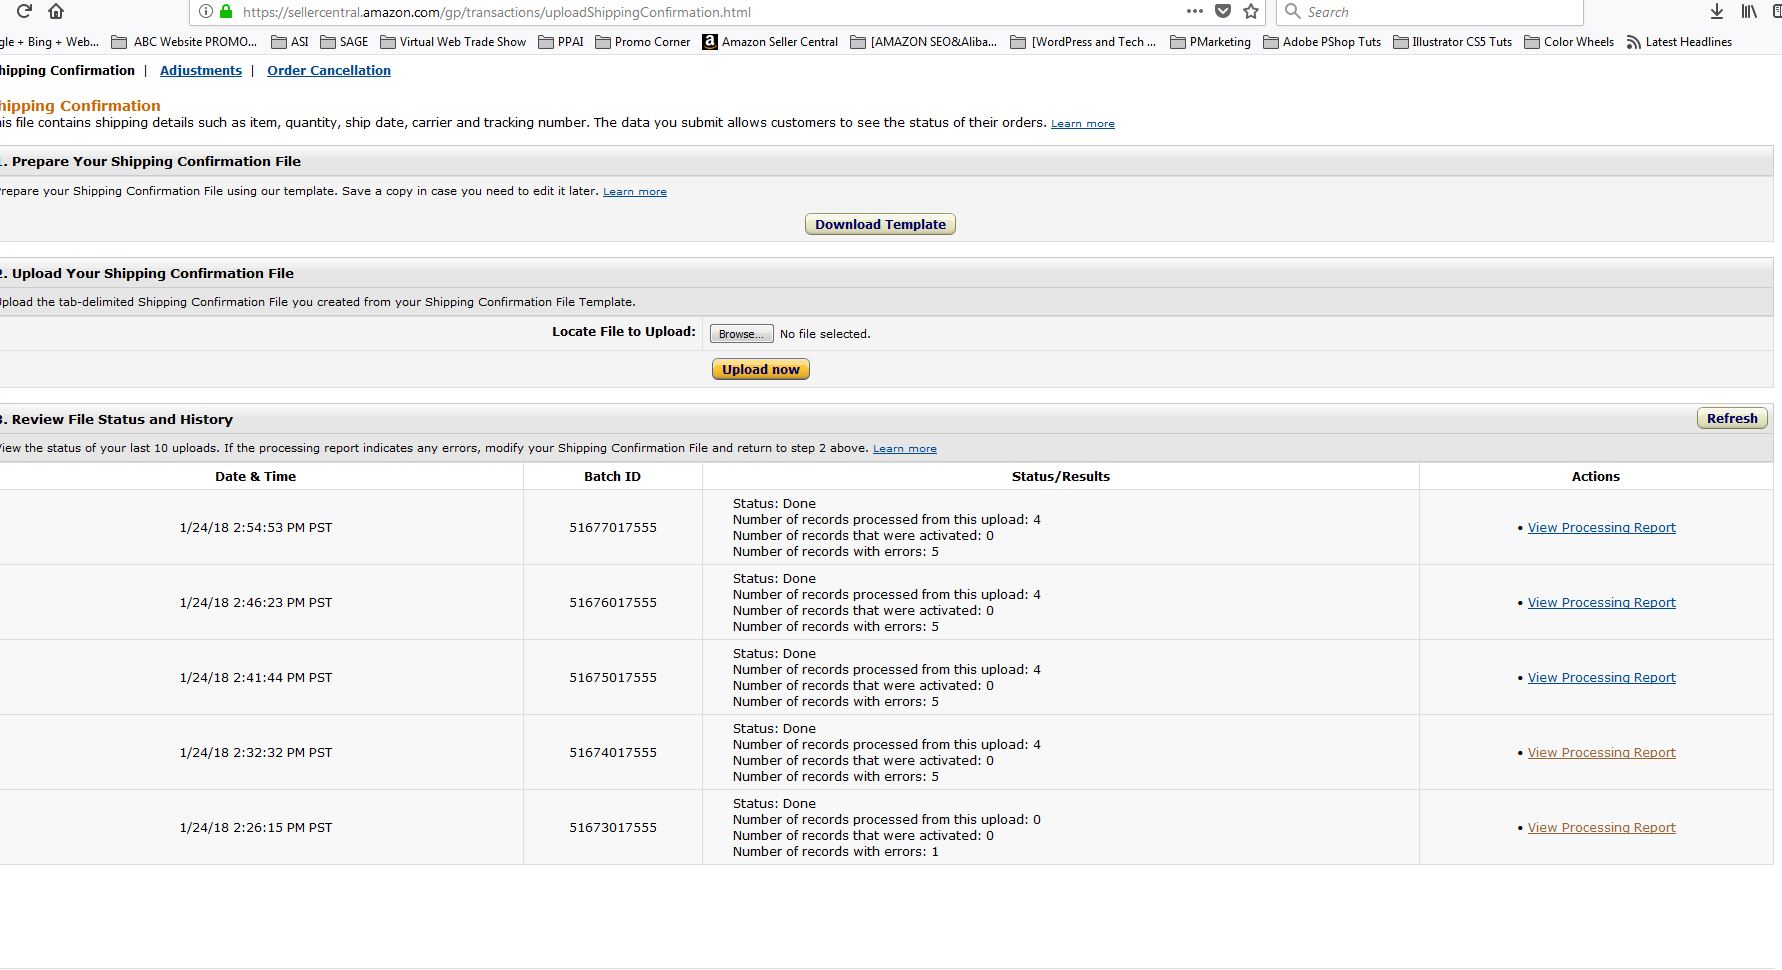Go to the browser Home icon
The height and width of the screenshot is (970, 1782).
[x=56, y=11]
